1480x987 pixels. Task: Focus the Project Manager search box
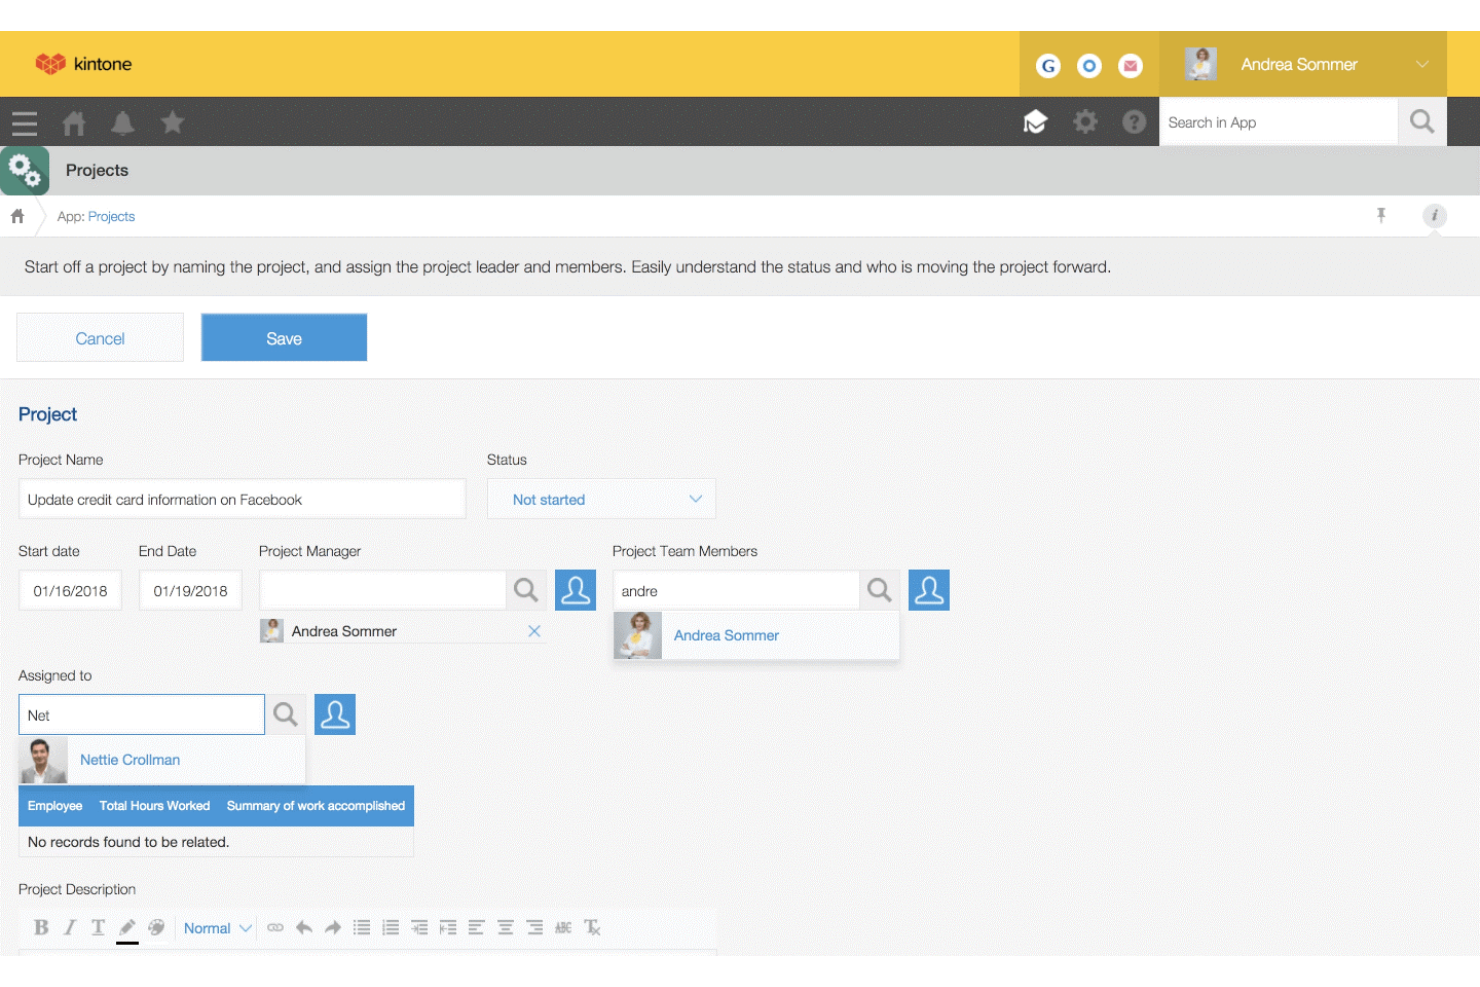click(382, 590)
